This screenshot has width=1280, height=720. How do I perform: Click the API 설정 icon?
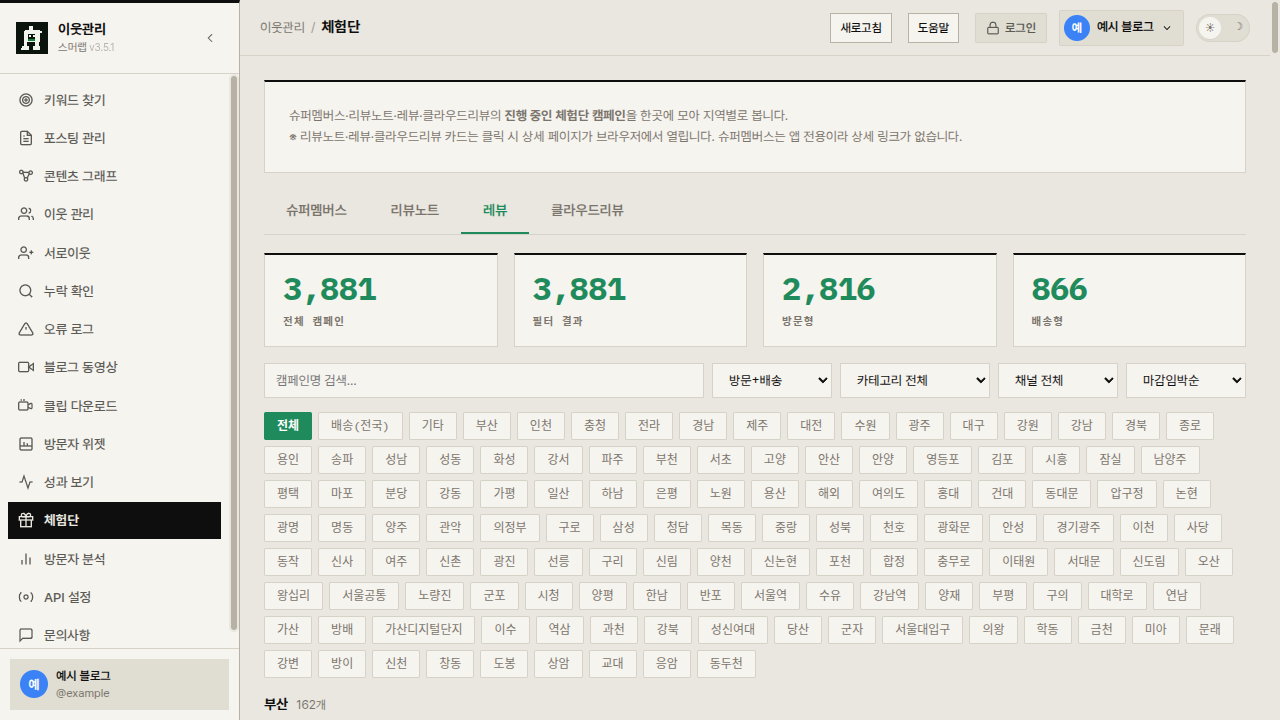tap(26, 597)
